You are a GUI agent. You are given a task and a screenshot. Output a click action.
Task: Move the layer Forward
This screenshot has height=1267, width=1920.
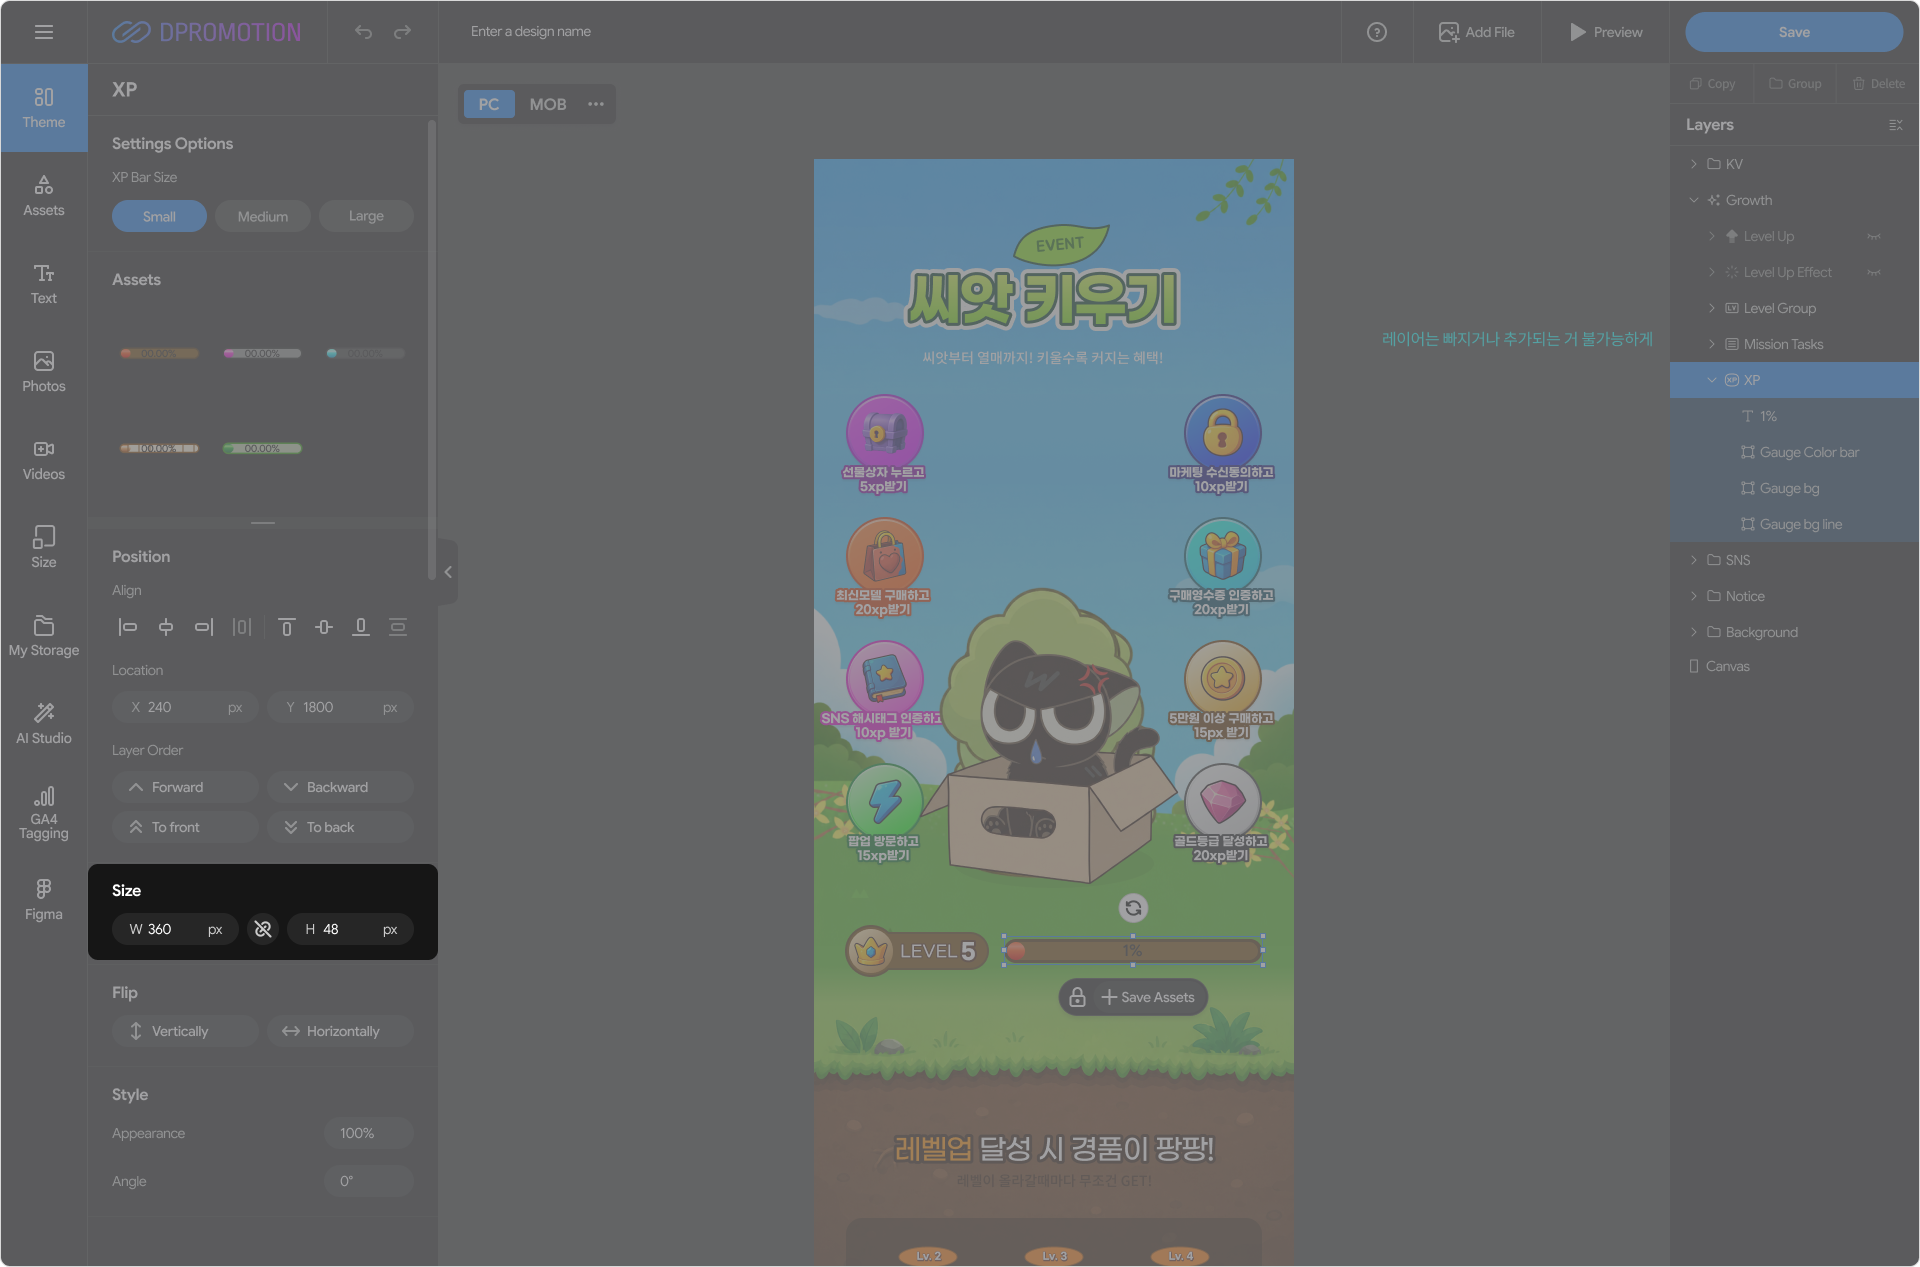click(186, 787)
